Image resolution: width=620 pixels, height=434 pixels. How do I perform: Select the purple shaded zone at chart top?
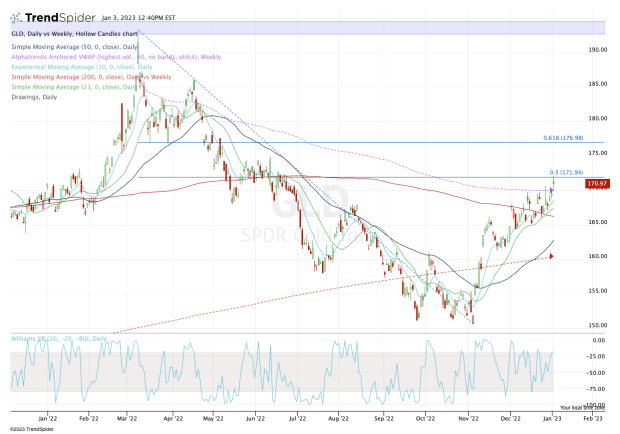pyautogui.click(x=300, y=27)
